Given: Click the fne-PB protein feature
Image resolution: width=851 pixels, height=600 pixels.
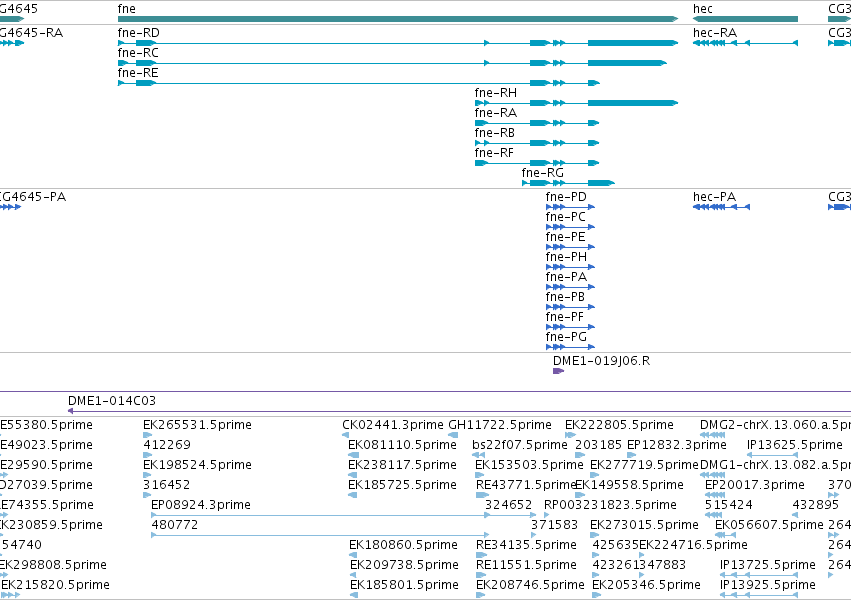Looking at the screenshot, I should (570, 307).
